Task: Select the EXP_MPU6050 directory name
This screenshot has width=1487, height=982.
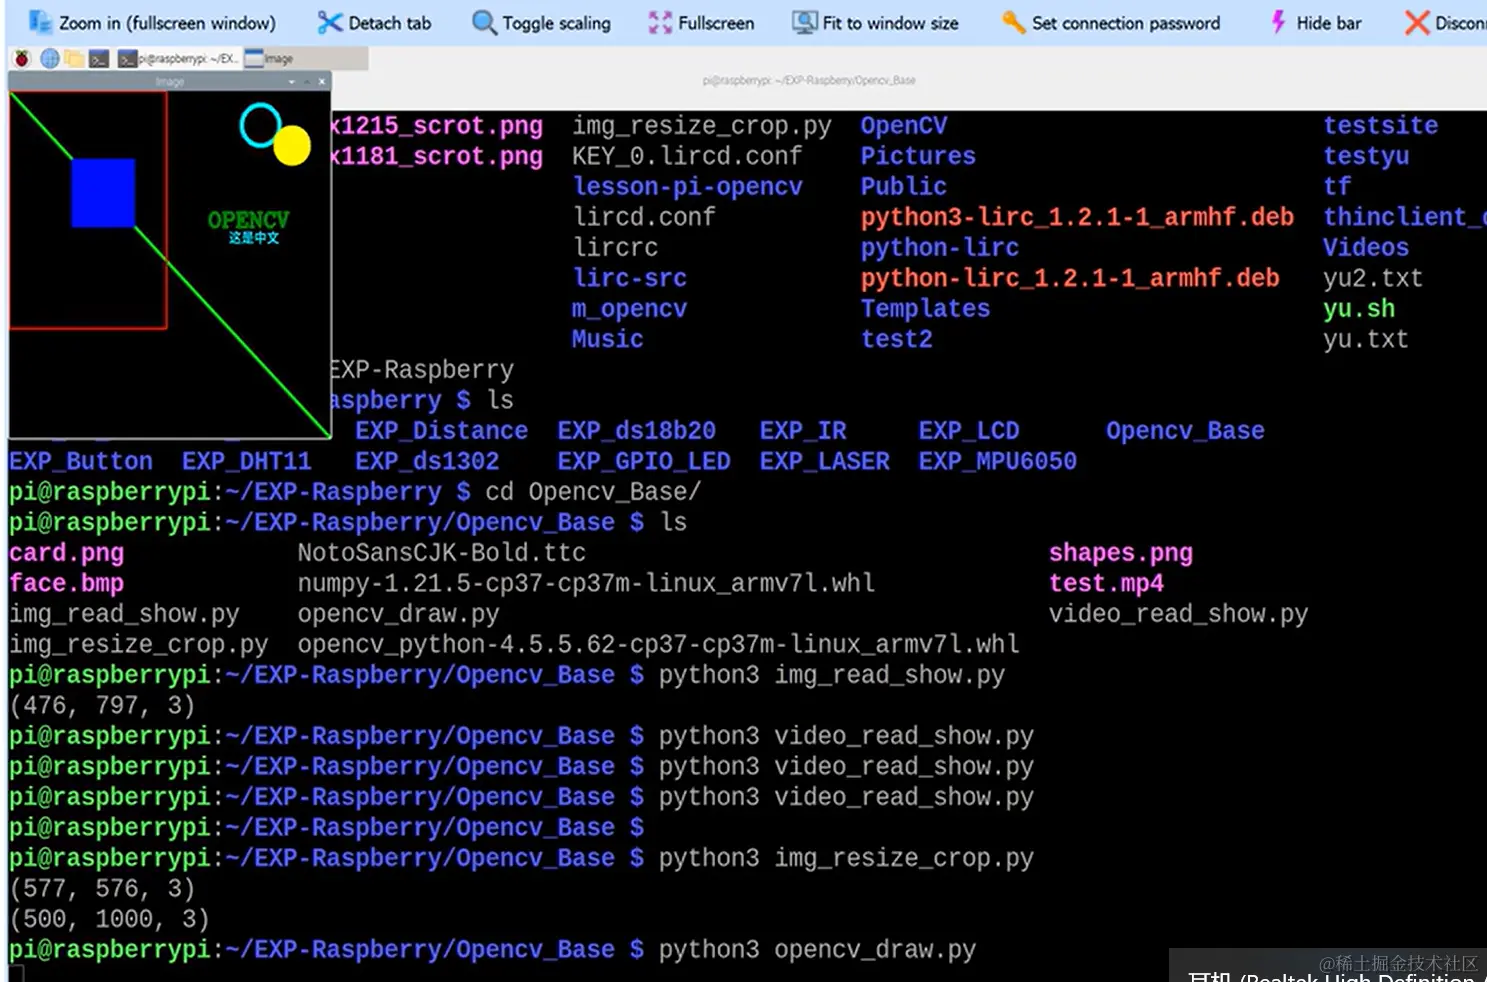Action: (998, 461)
